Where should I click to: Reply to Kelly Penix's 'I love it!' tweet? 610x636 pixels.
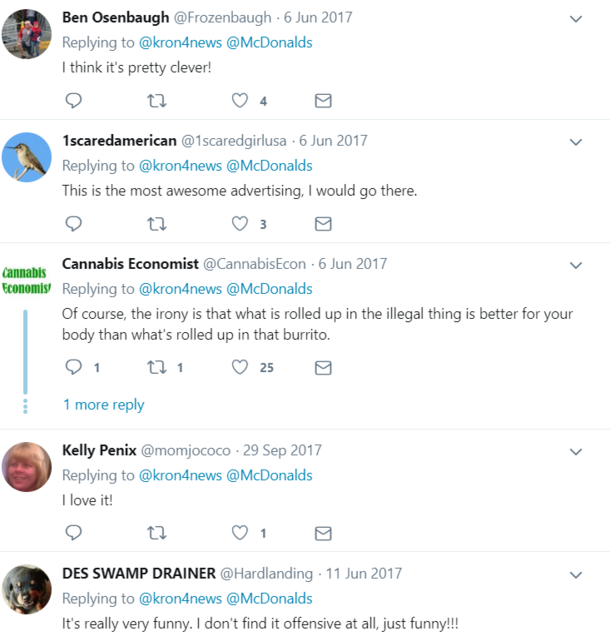tap(73, 533)
